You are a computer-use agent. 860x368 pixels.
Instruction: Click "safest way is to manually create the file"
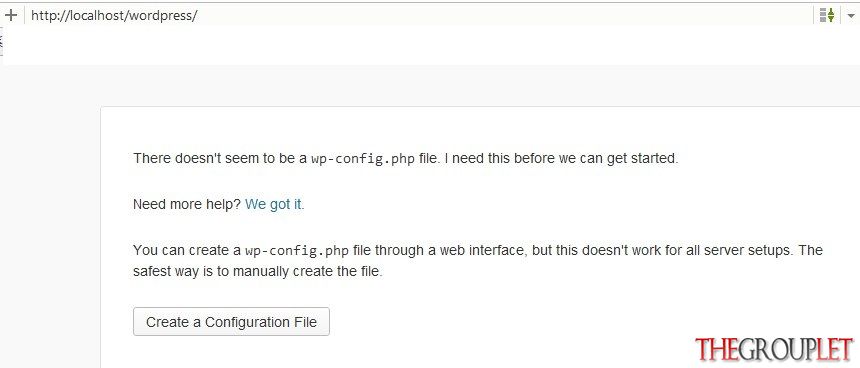coord(257,271)
